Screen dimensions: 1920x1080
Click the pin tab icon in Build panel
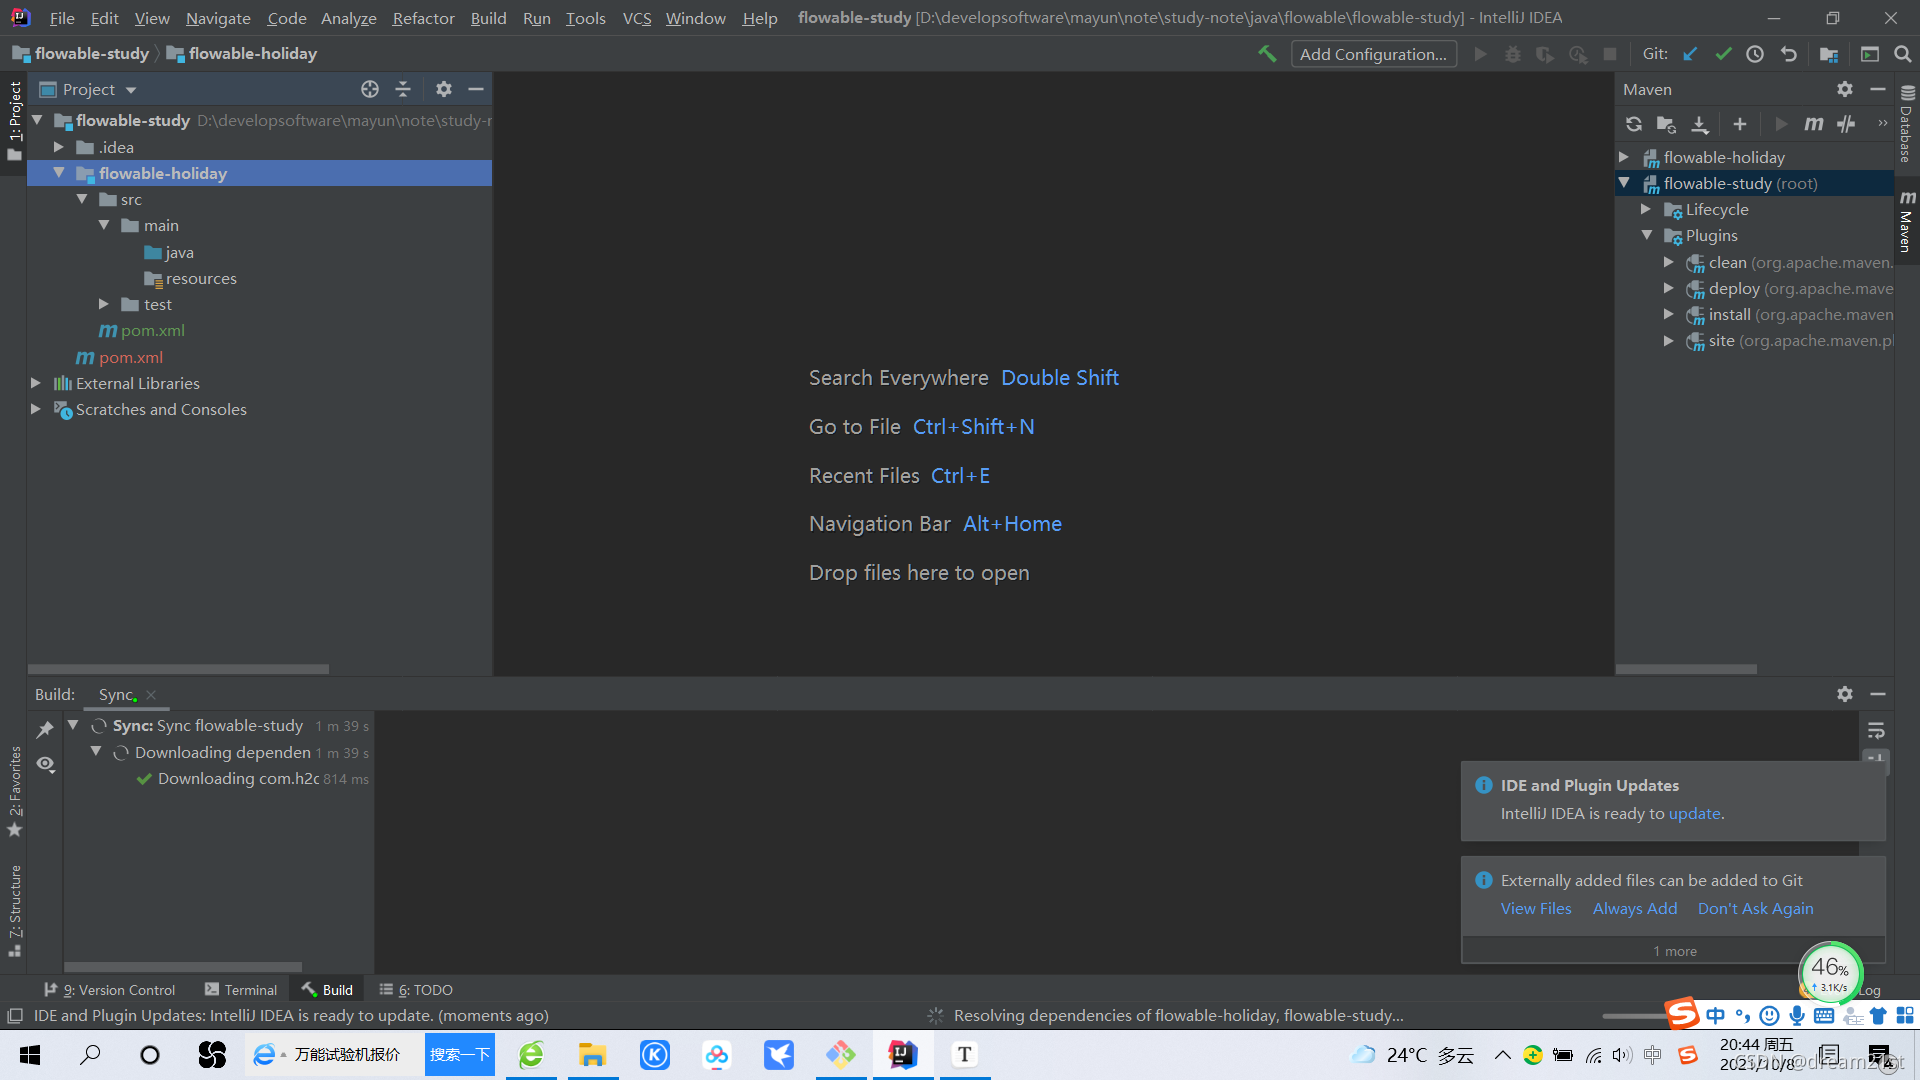(45, 730)
